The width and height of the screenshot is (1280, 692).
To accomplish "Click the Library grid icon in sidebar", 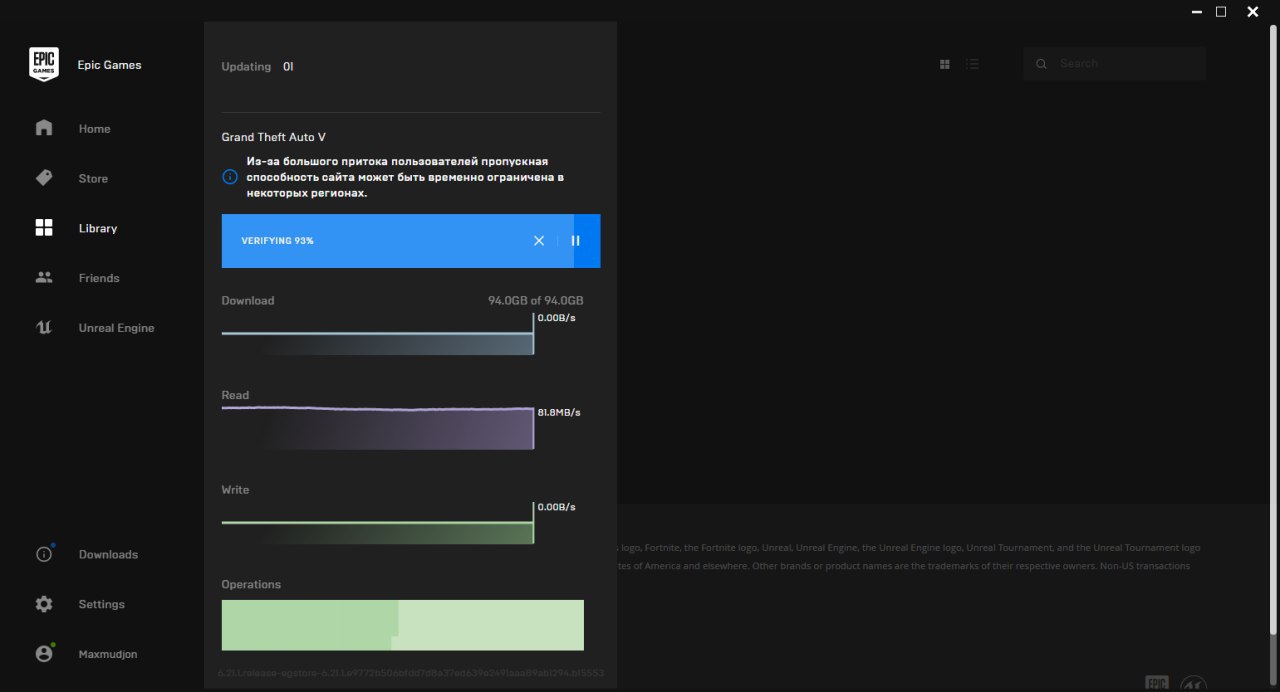I will tap(43, 228).
